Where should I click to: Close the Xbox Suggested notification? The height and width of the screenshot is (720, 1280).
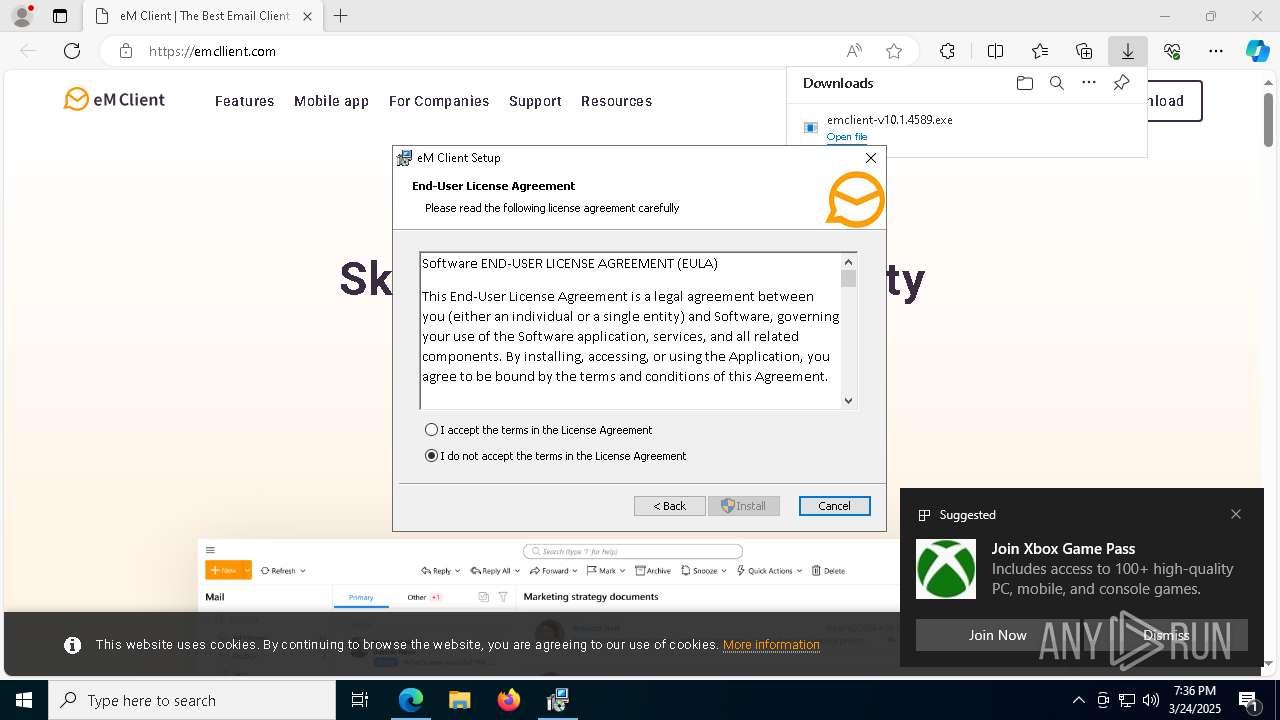[x=1236, y=514]
